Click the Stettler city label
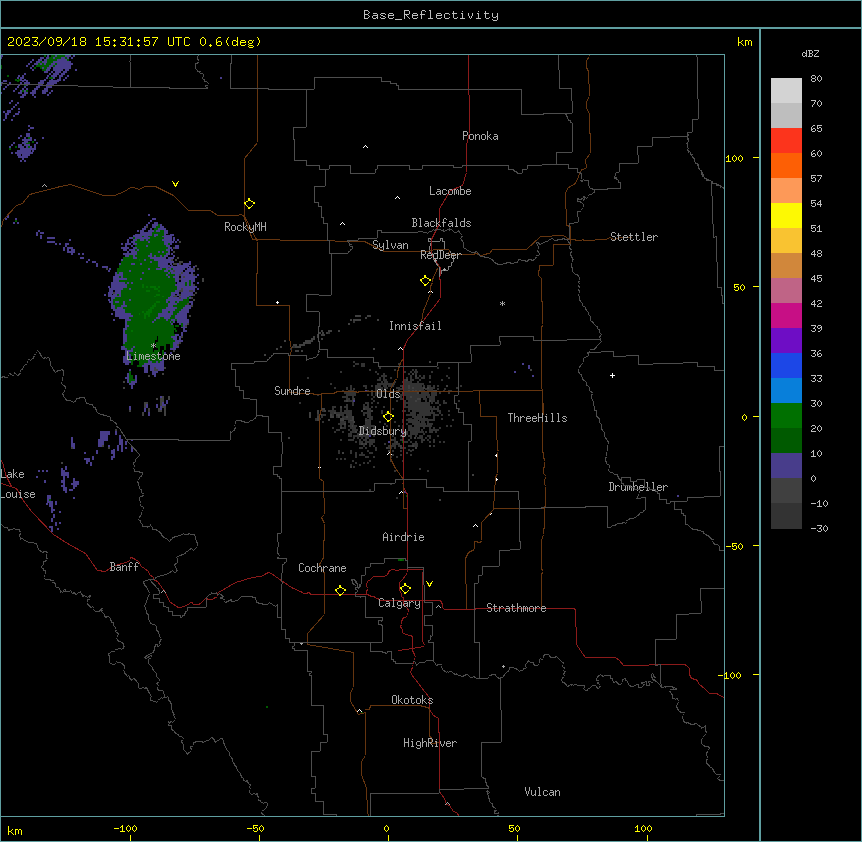 click(634, 237)
